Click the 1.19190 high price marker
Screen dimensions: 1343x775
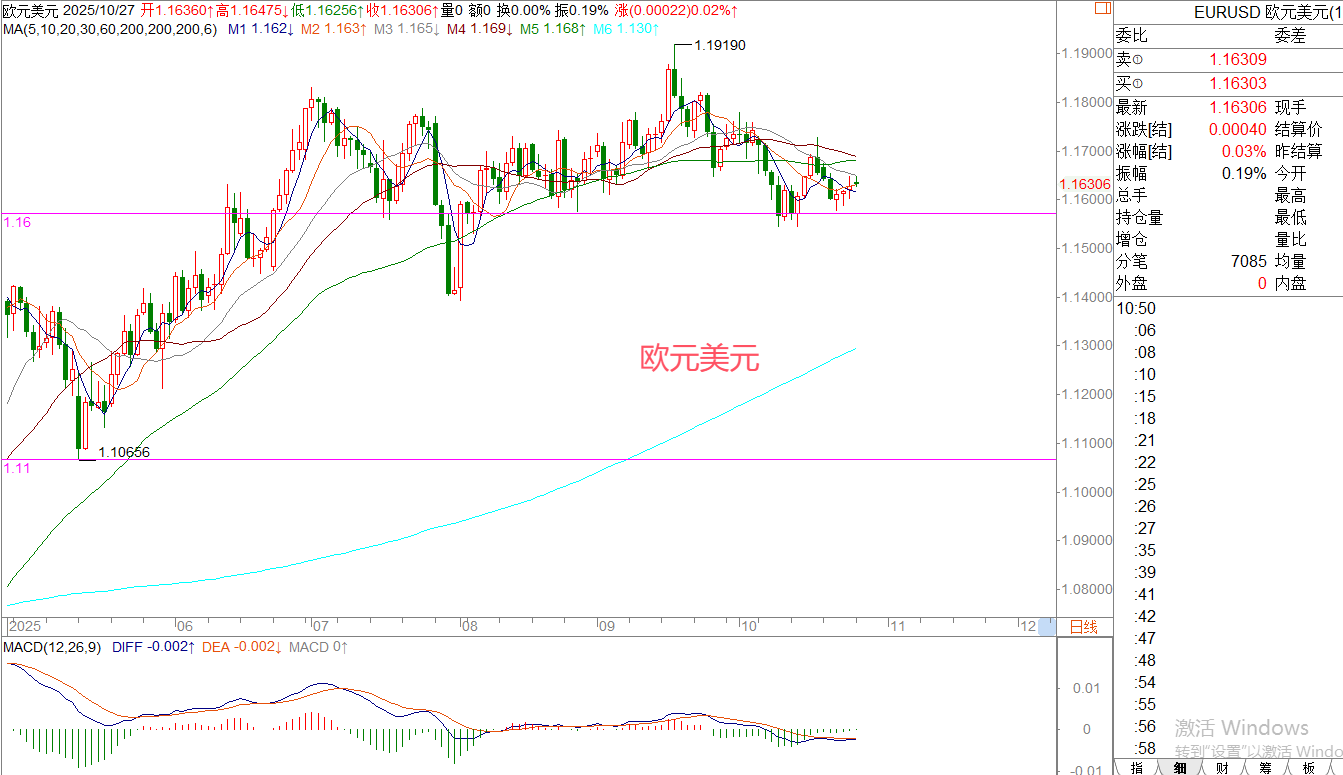tap(718, 46)
